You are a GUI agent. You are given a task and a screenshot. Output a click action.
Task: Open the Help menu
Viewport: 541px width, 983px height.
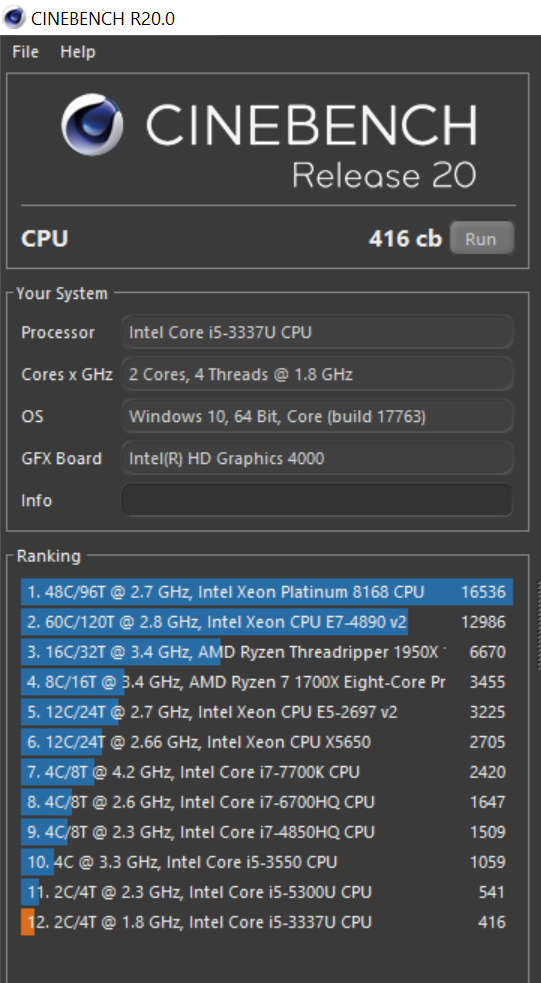[78, 52]
